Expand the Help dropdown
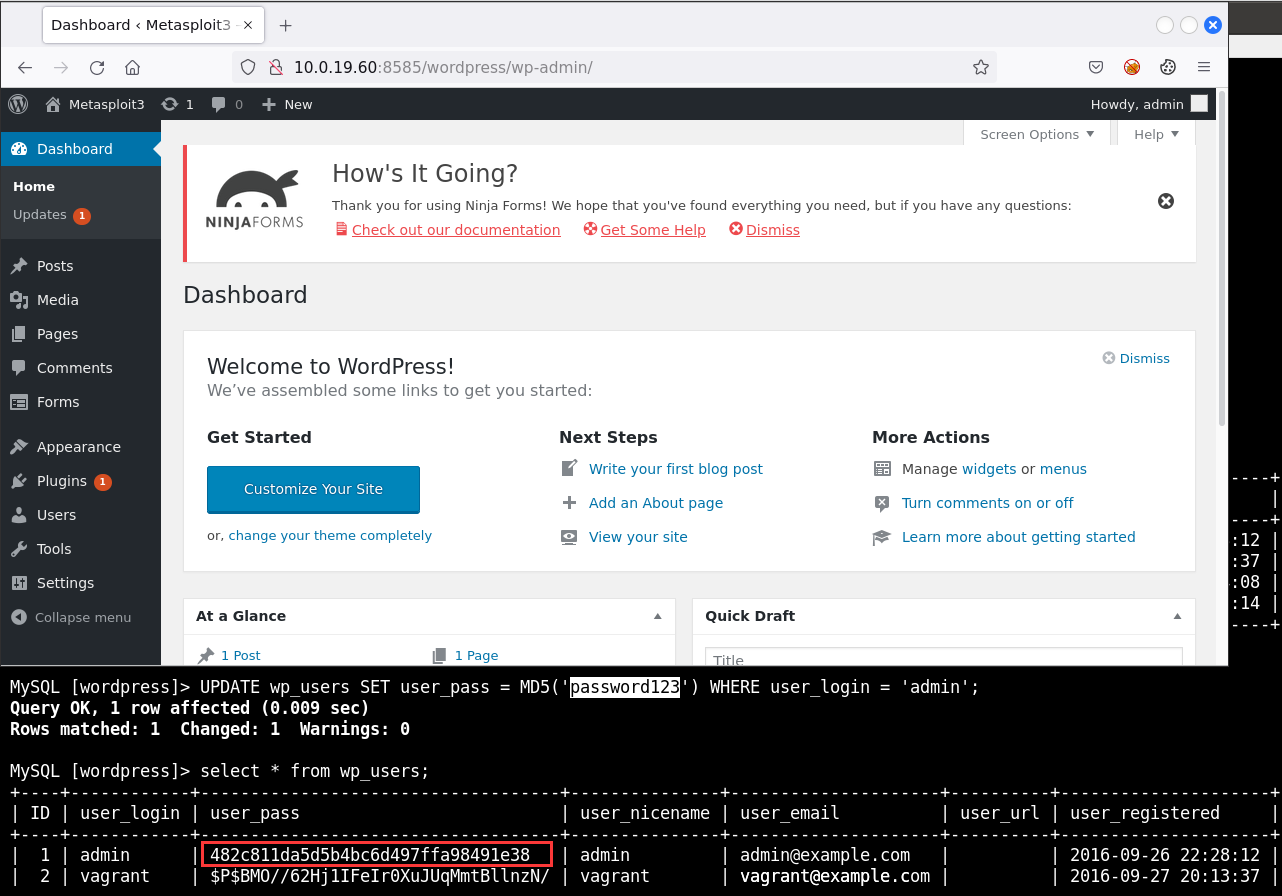This screenshot has height=896, width=1282. click(1156, 134)
